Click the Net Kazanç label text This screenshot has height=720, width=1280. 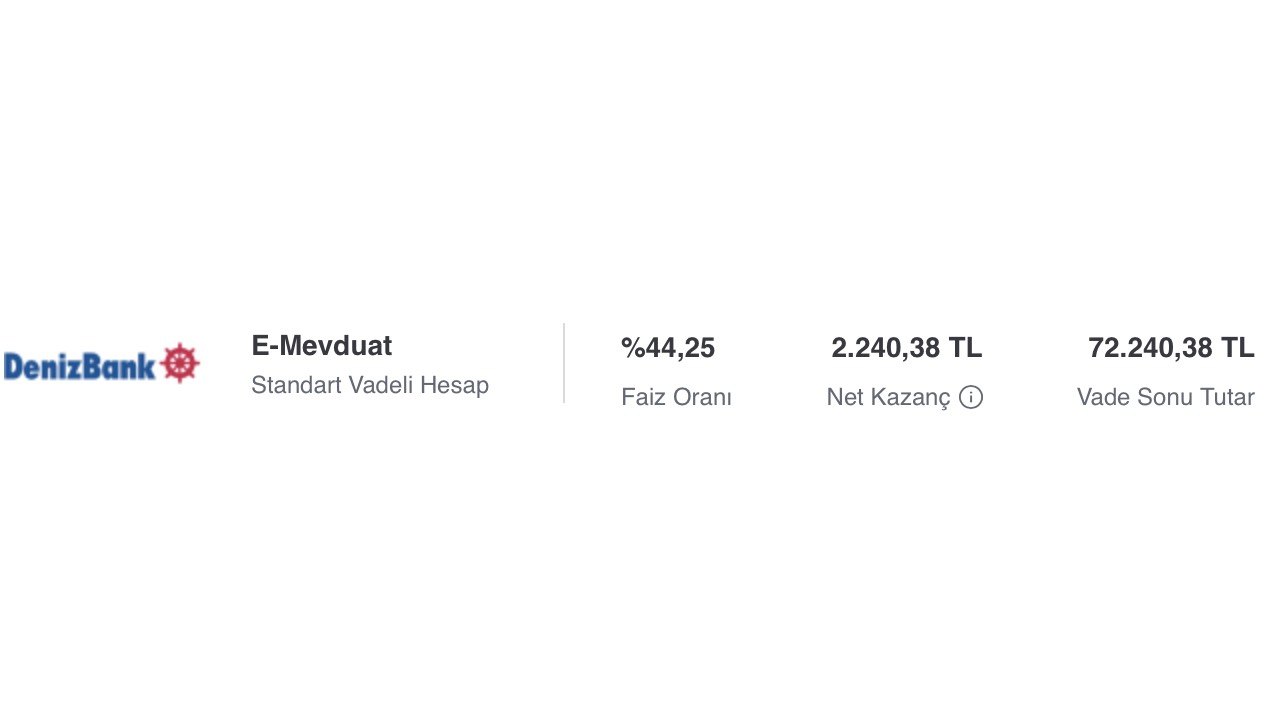tap(888, 397)
